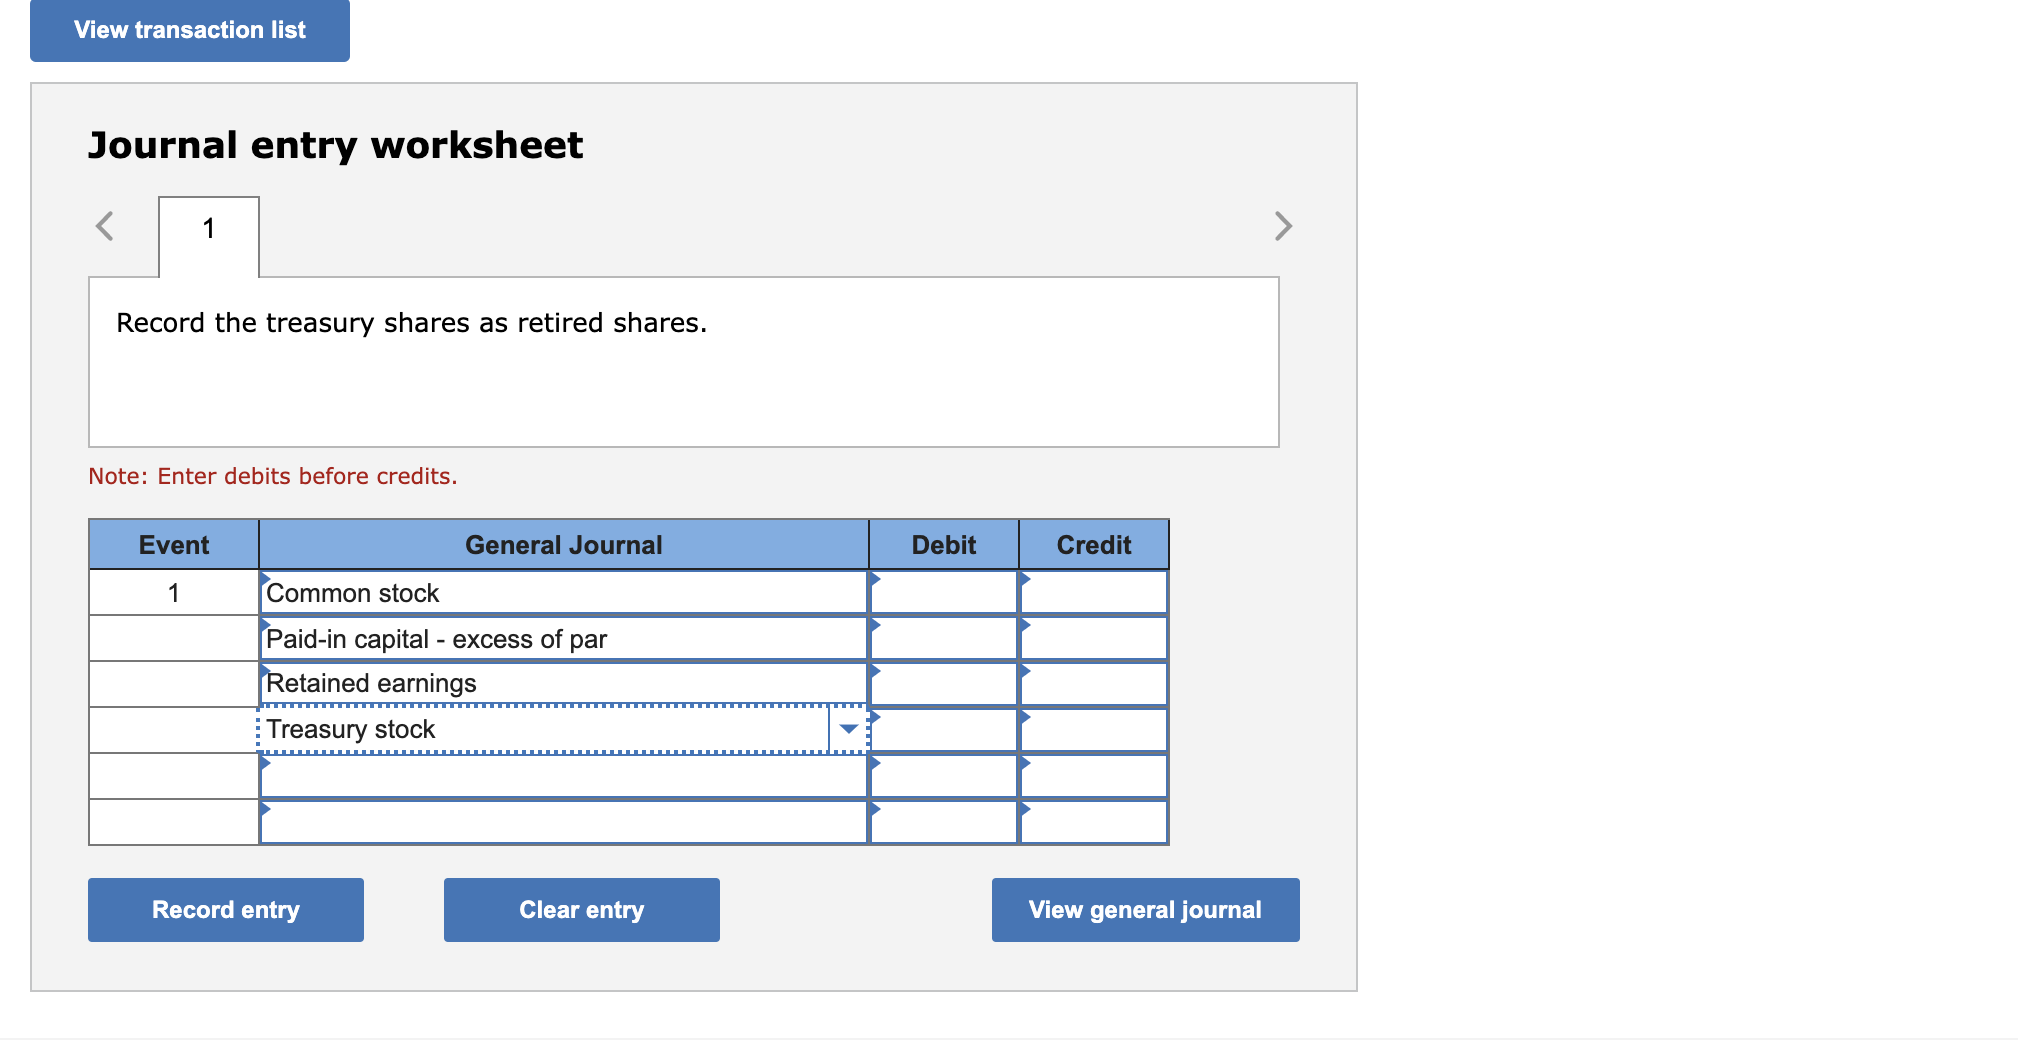Viewport: 2018px width, 1046px height.
Task: Click the View transaction list button
Action: [x=188, y=29]
